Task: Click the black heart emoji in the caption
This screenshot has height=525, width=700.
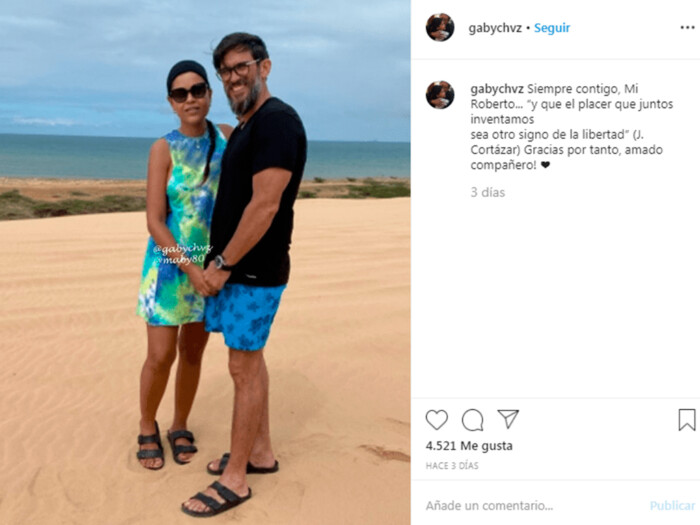Action: click(x=545, y=165)
